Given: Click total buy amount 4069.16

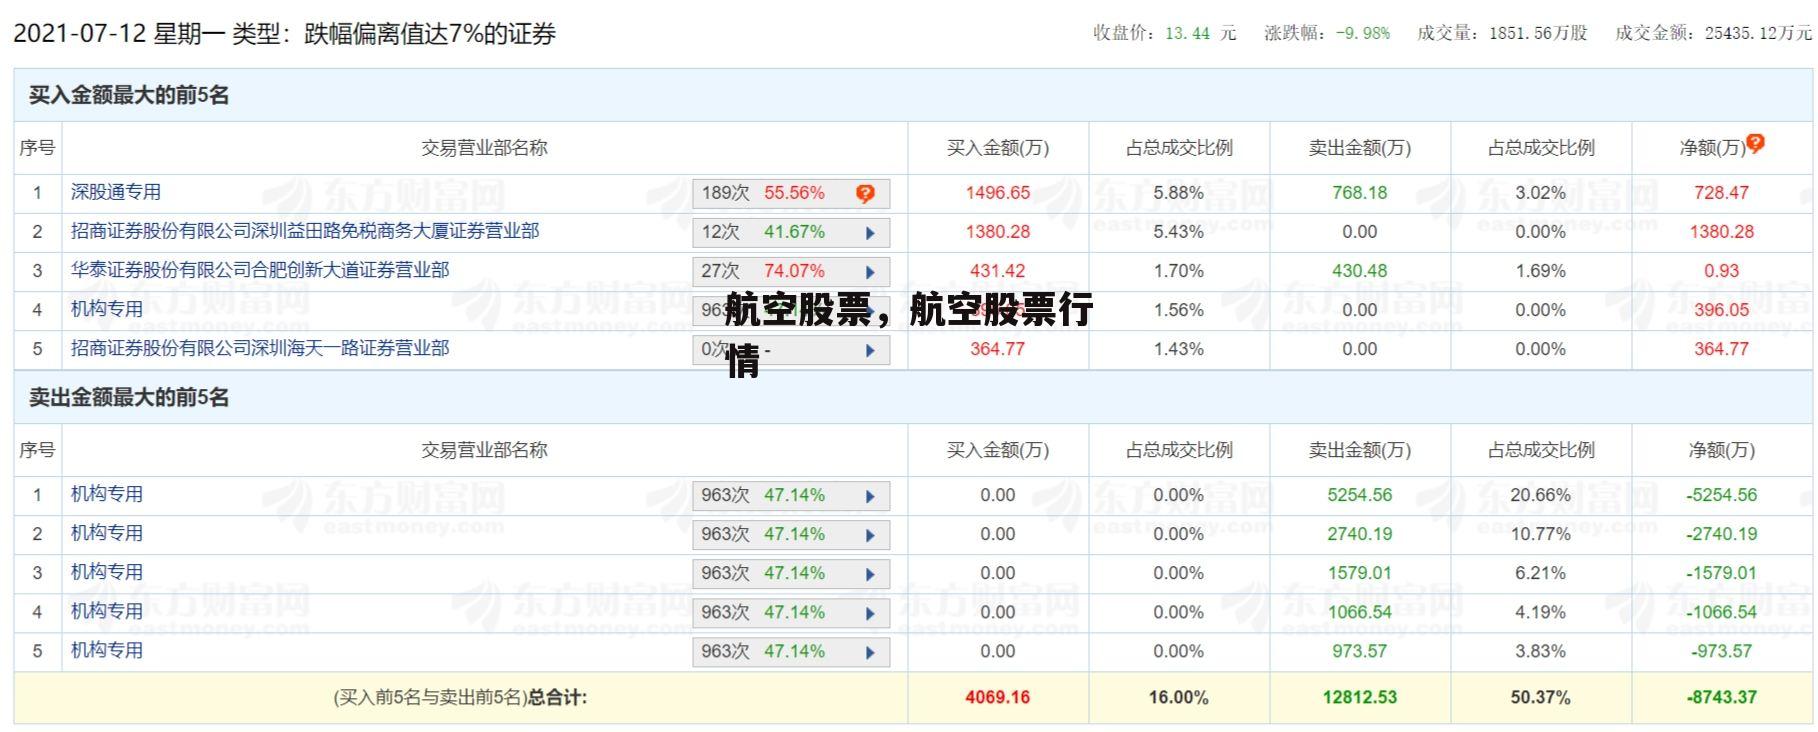Looking at the screenshot, I should [x=998, y=697].
